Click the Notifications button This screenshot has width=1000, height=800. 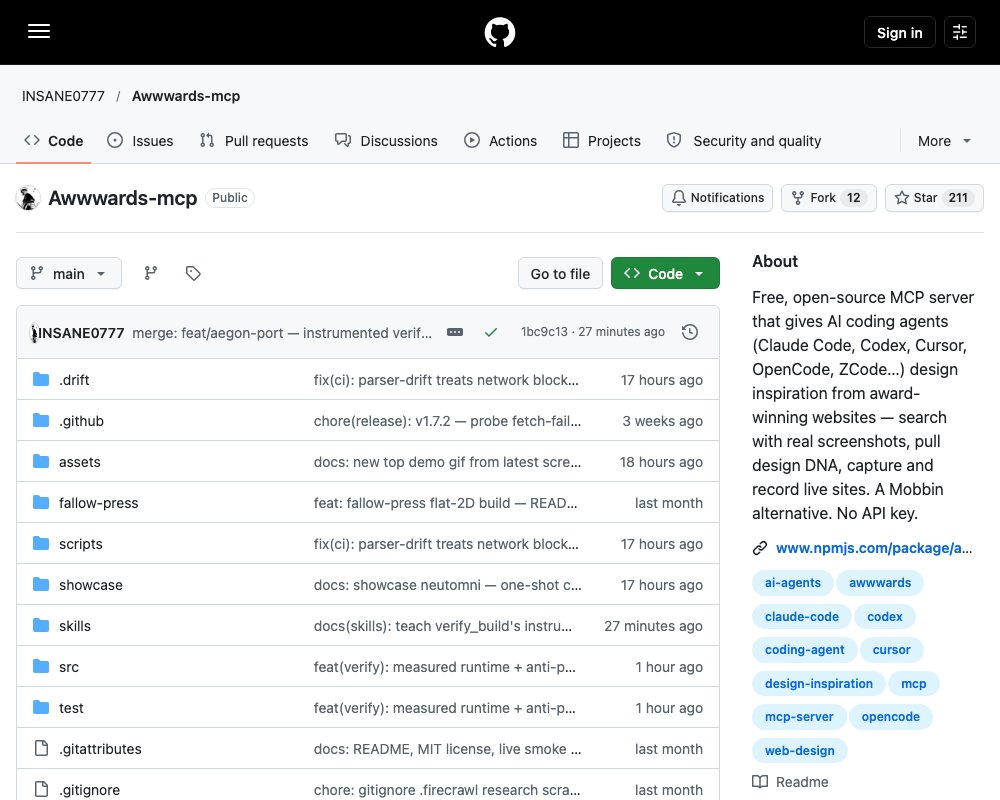pyautogui.click(x=717, y=198)
